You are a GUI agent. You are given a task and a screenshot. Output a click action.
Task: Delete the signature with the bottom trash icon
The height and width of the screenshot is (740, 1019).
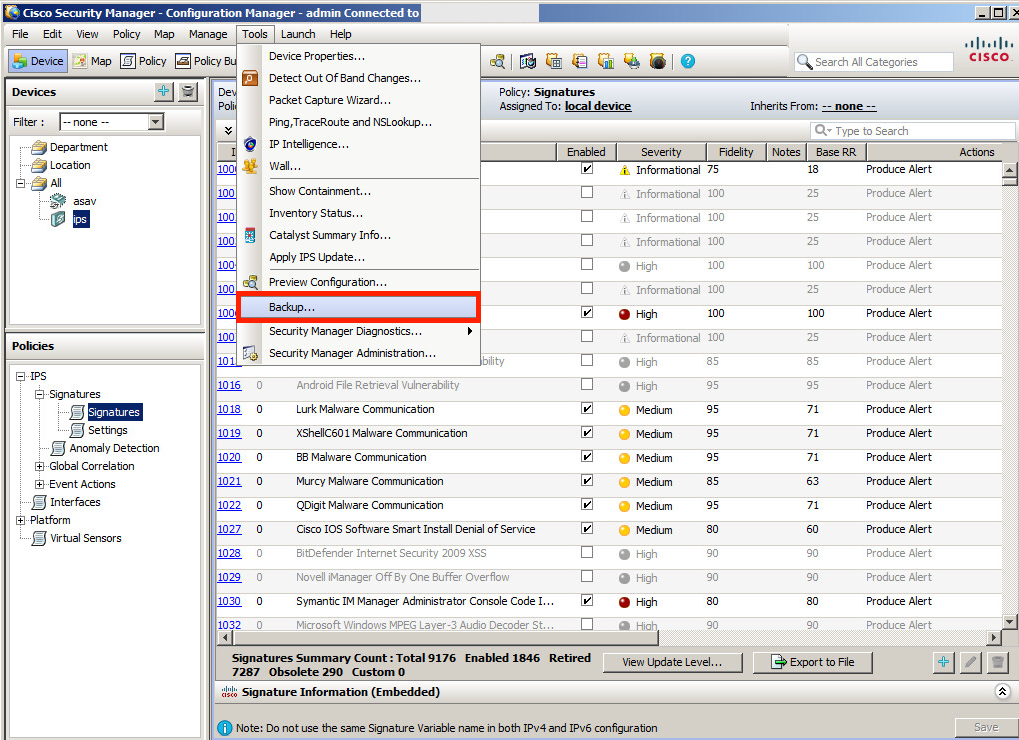[998, 662]
